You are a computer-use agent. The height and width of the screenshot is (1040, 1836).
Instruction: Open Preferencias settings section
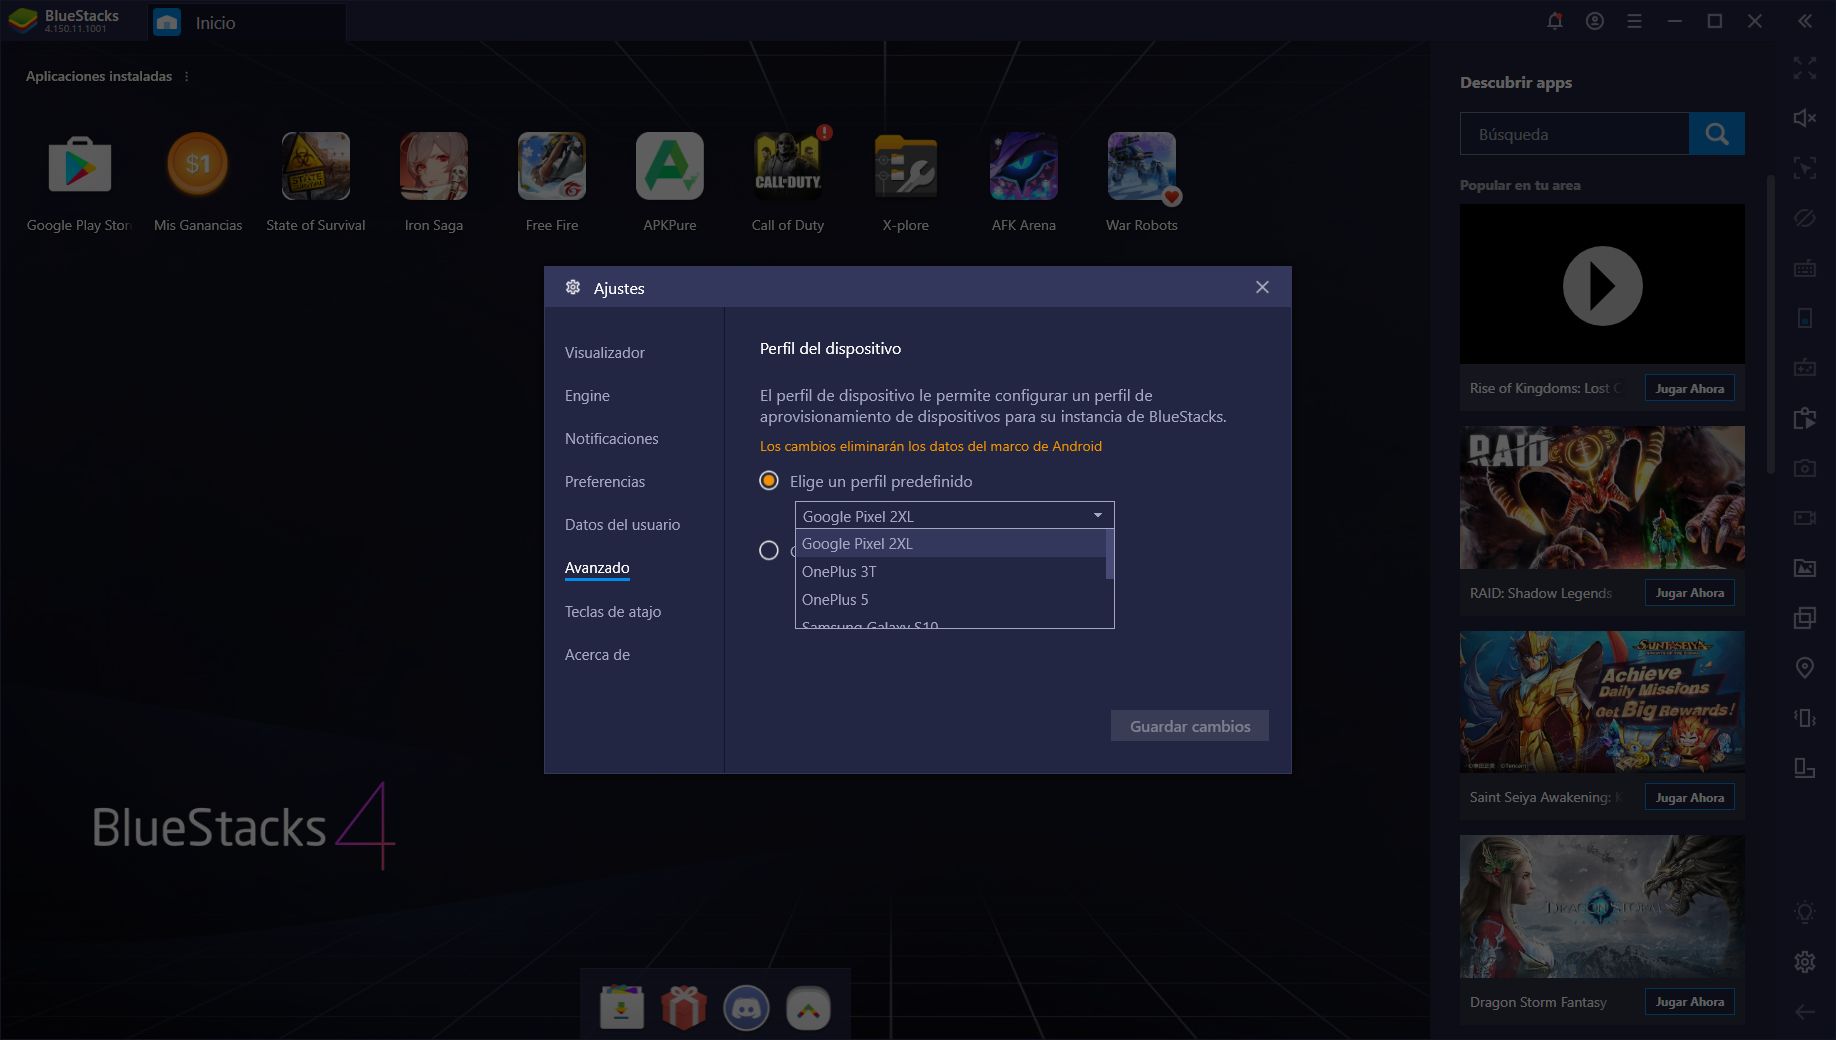click(x=605, y=482)
